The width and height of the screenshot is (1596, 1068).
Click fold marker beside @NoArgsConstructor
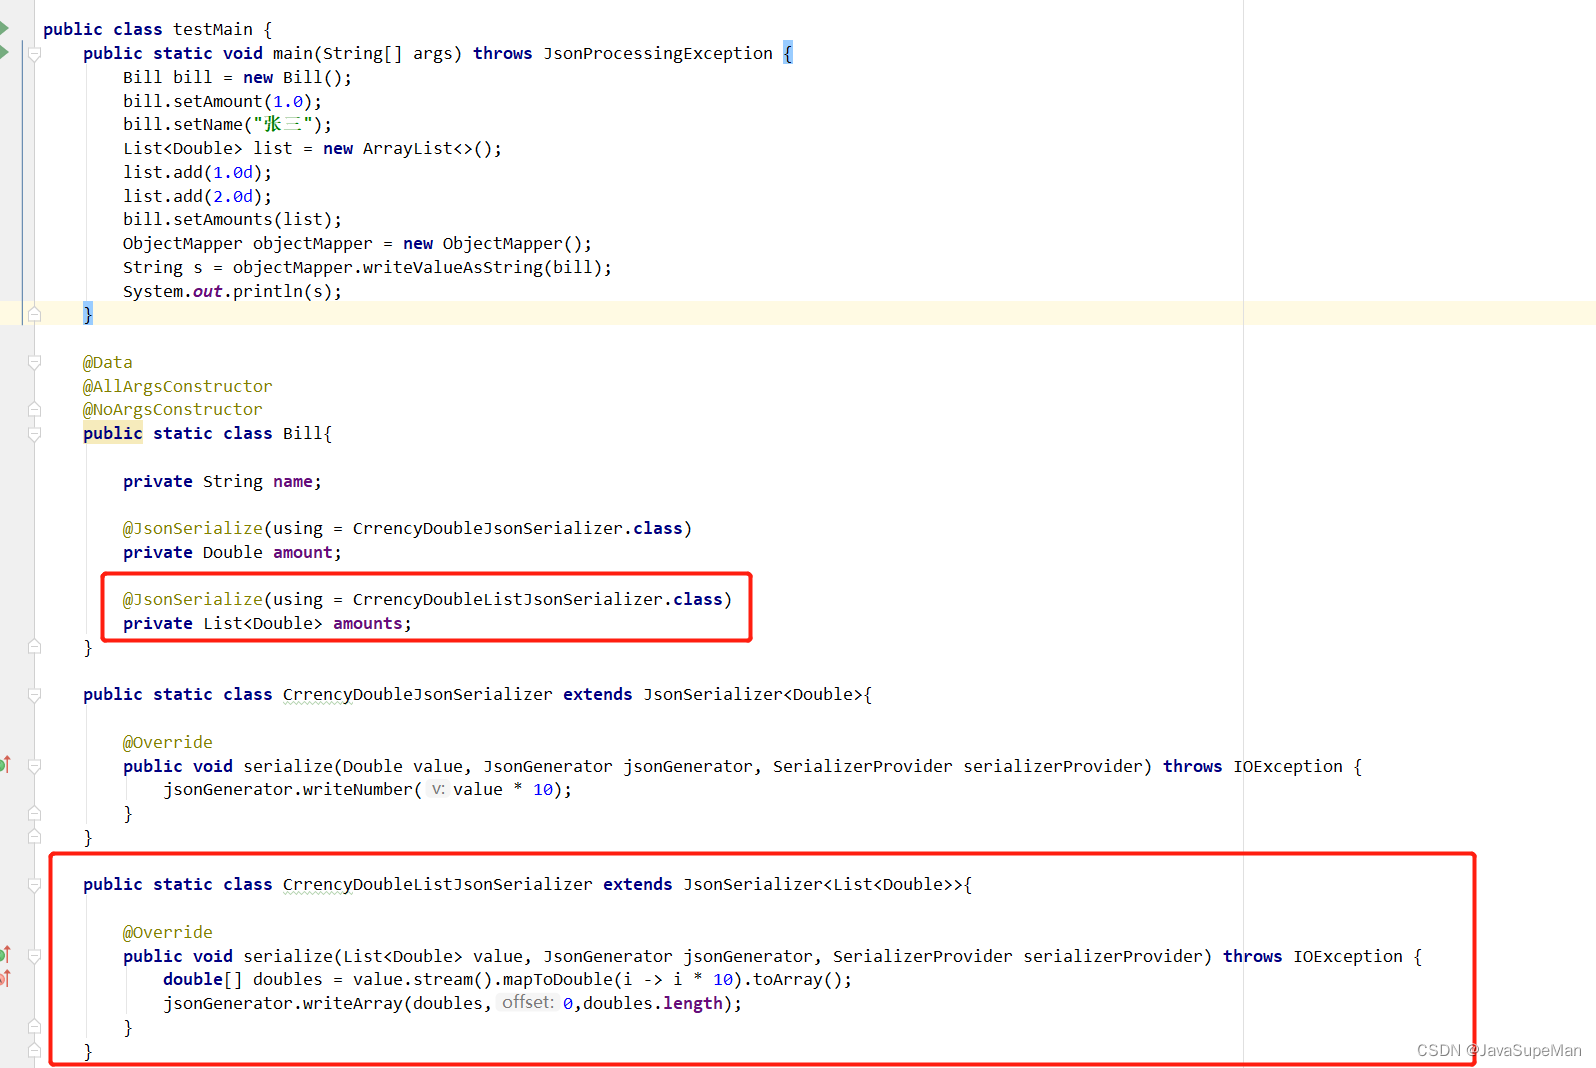[34, 409]
